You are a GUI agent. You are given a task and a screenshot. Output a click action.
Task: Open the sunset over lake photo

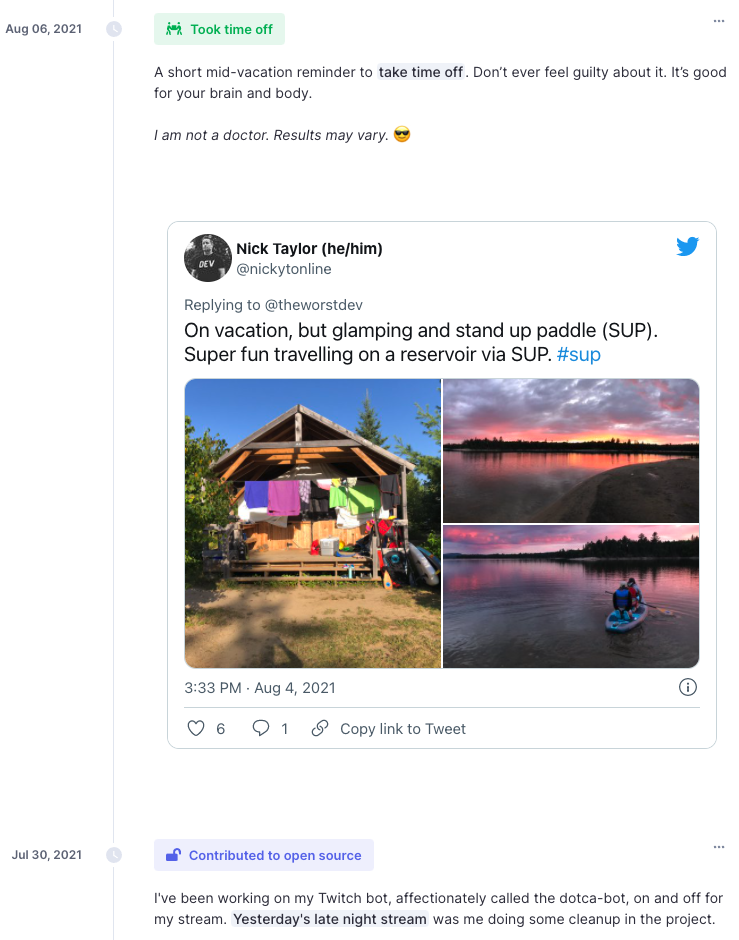coord(571,450)
